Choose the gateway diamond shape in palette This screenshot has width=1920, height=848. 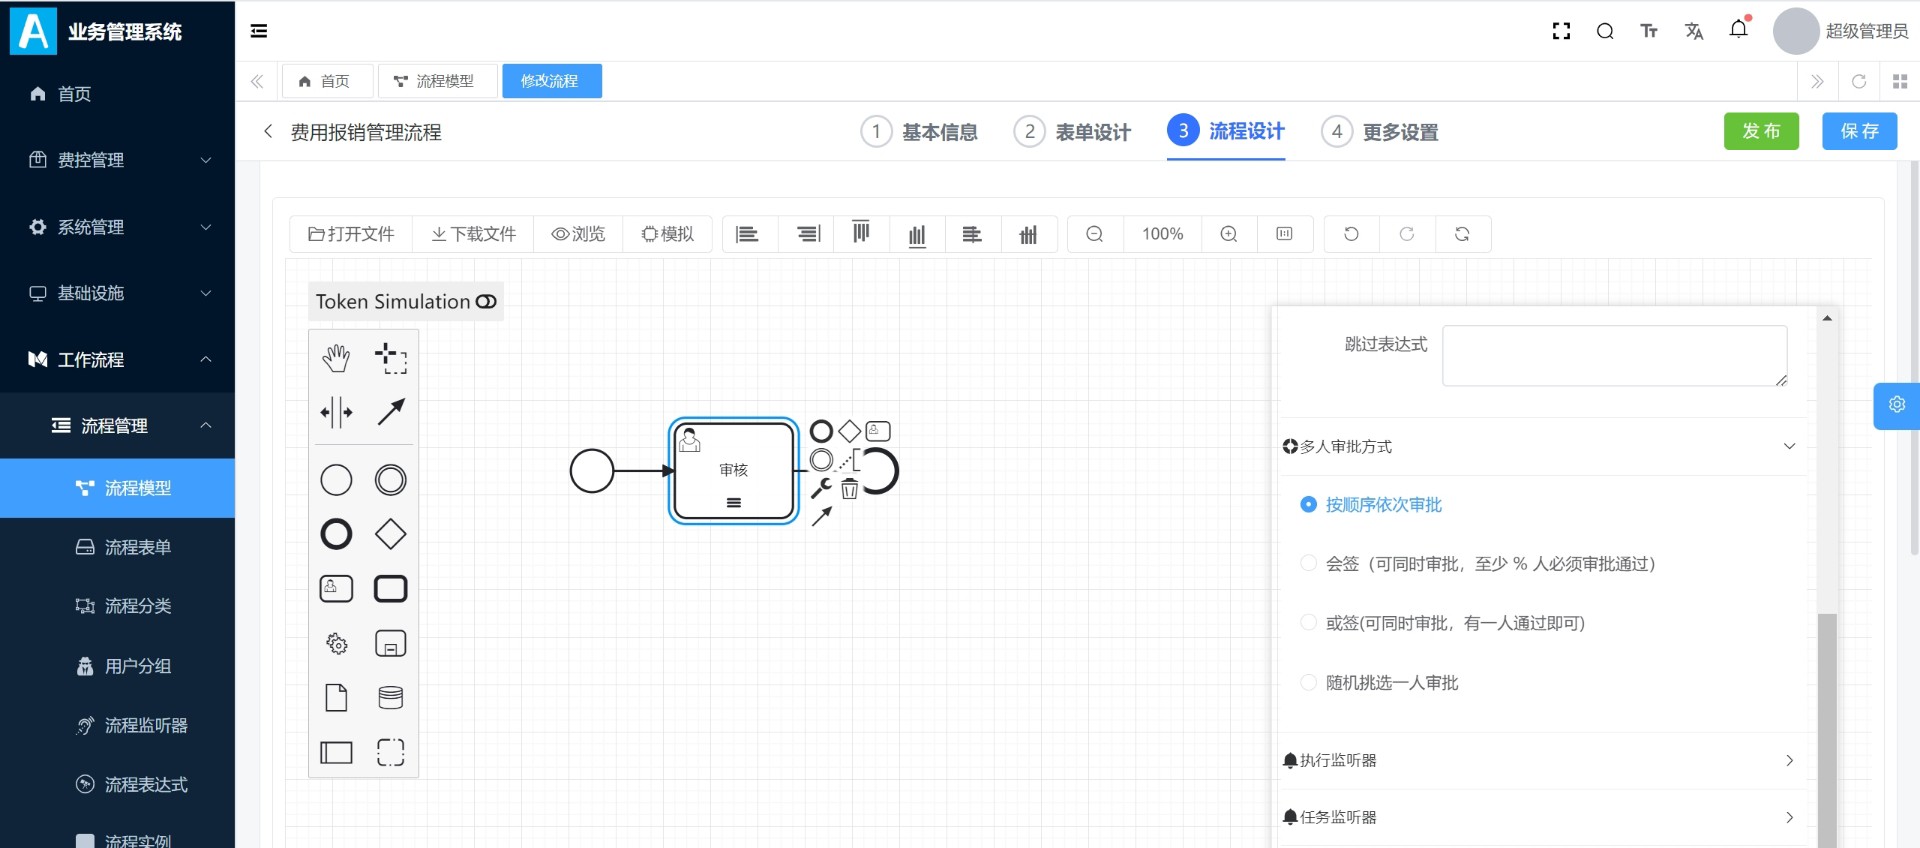tap(390, 534)
